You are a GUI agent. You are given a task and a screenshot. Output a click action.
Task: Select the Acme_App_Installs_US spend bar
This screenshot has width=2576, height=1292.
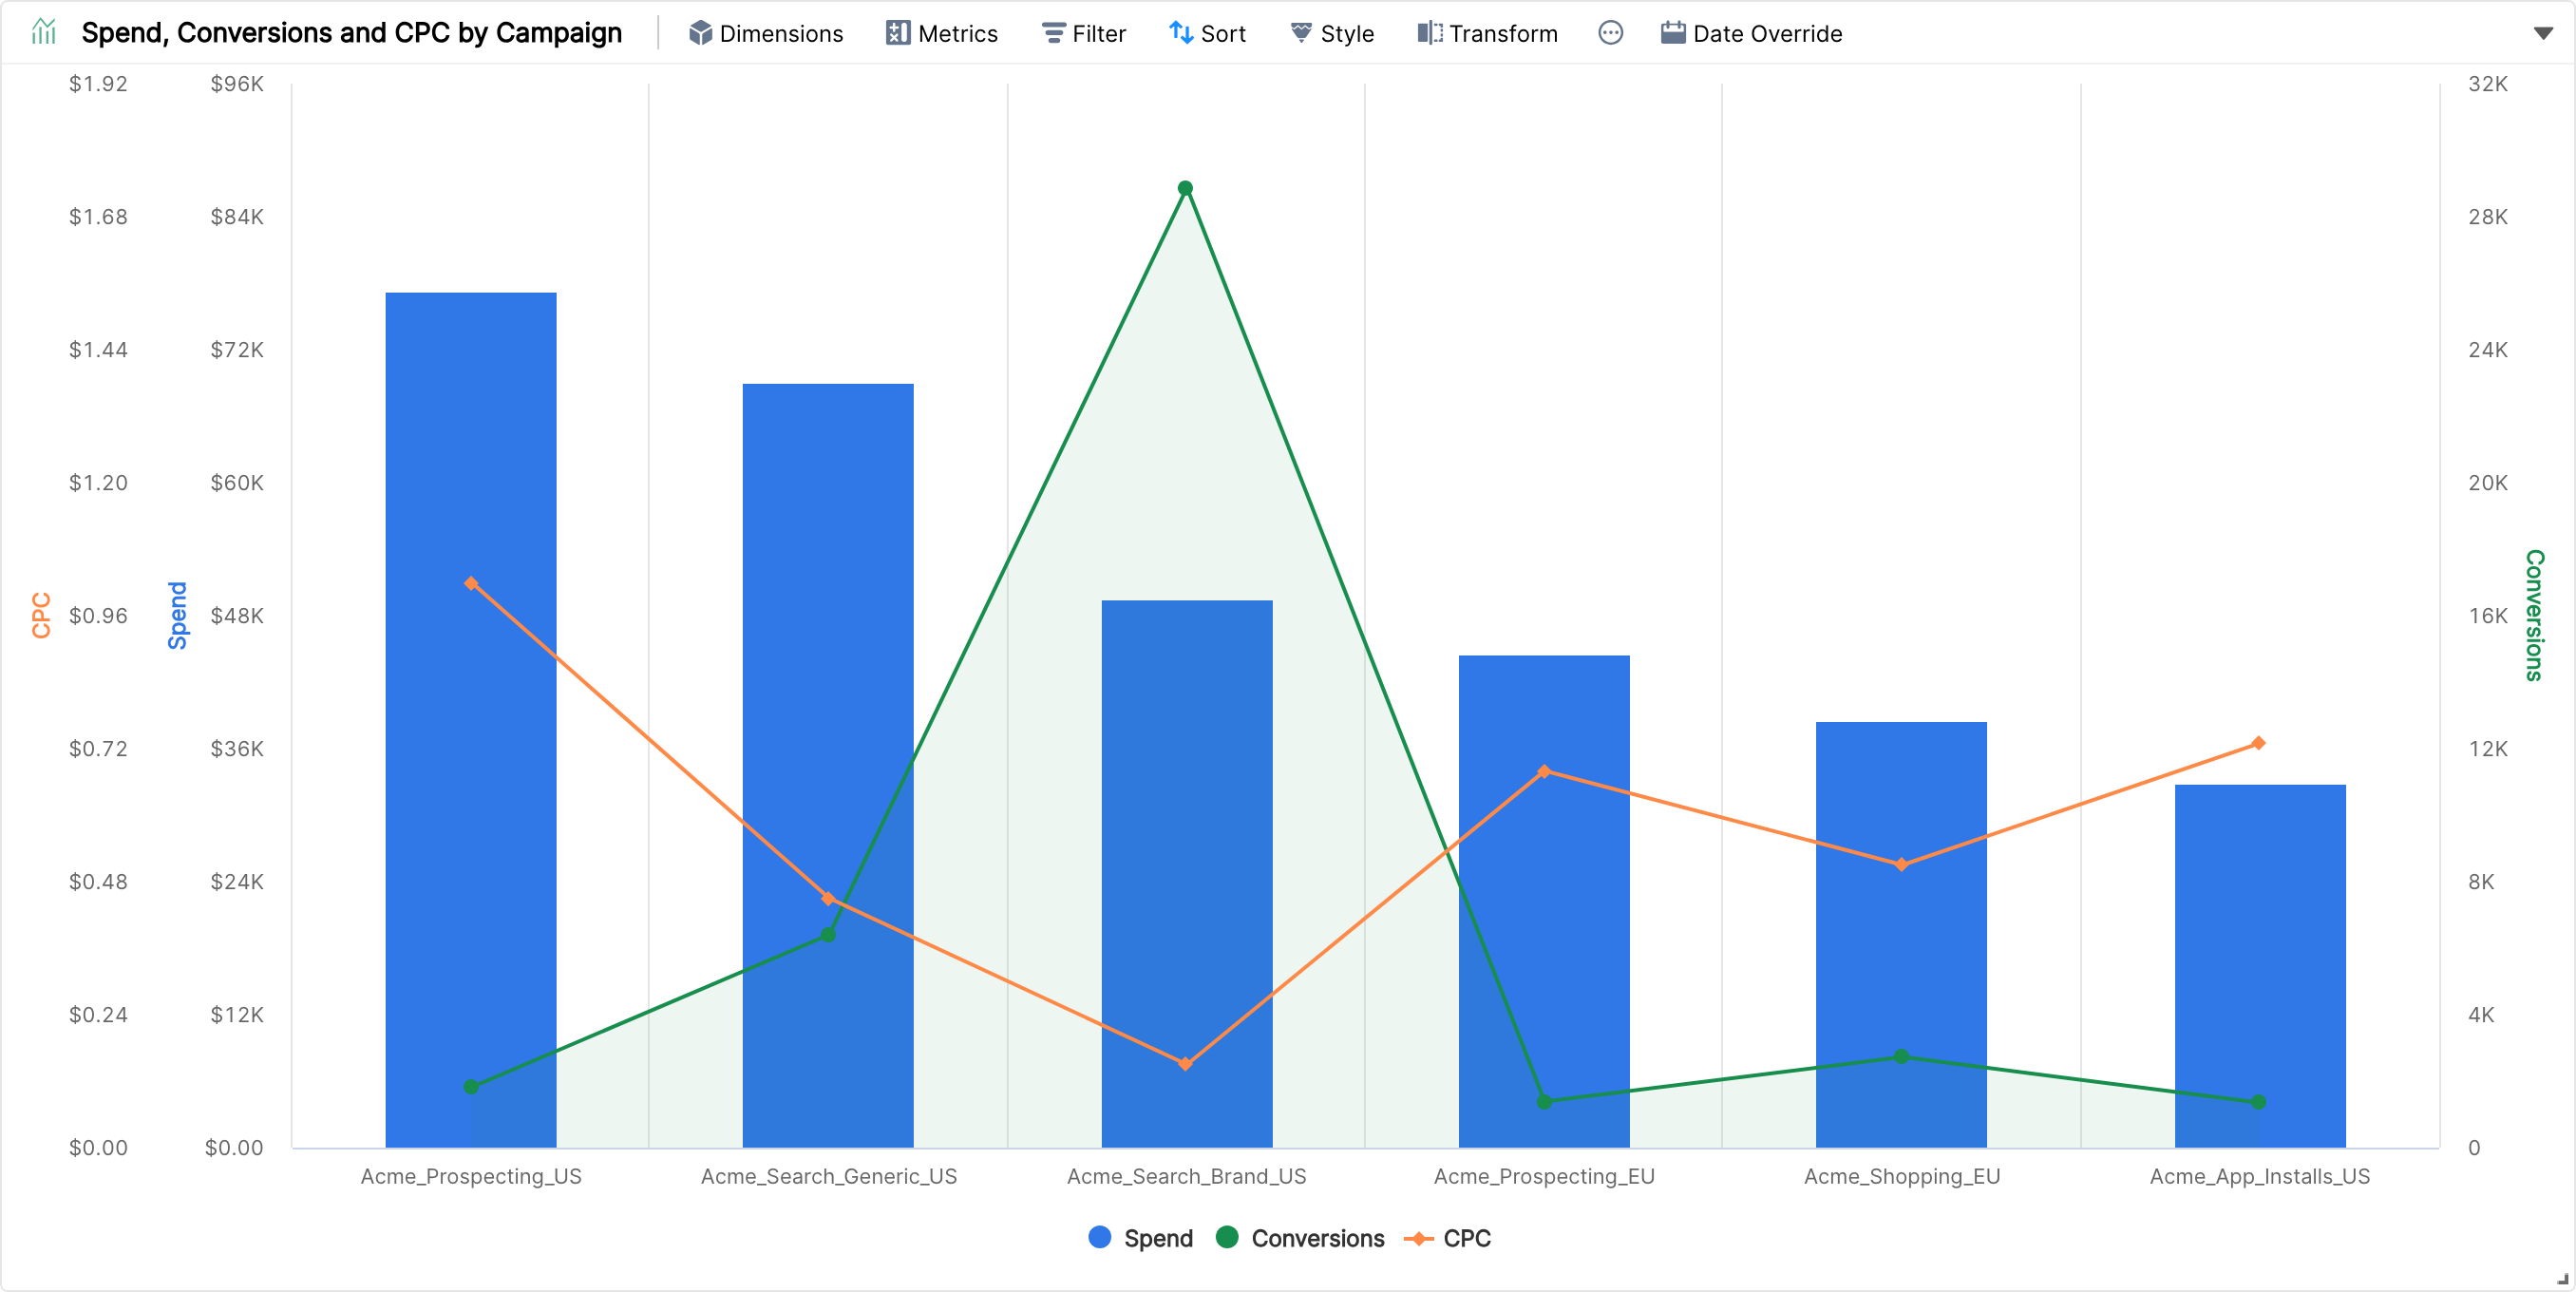pyautogui.click(x=2260, y=966)
